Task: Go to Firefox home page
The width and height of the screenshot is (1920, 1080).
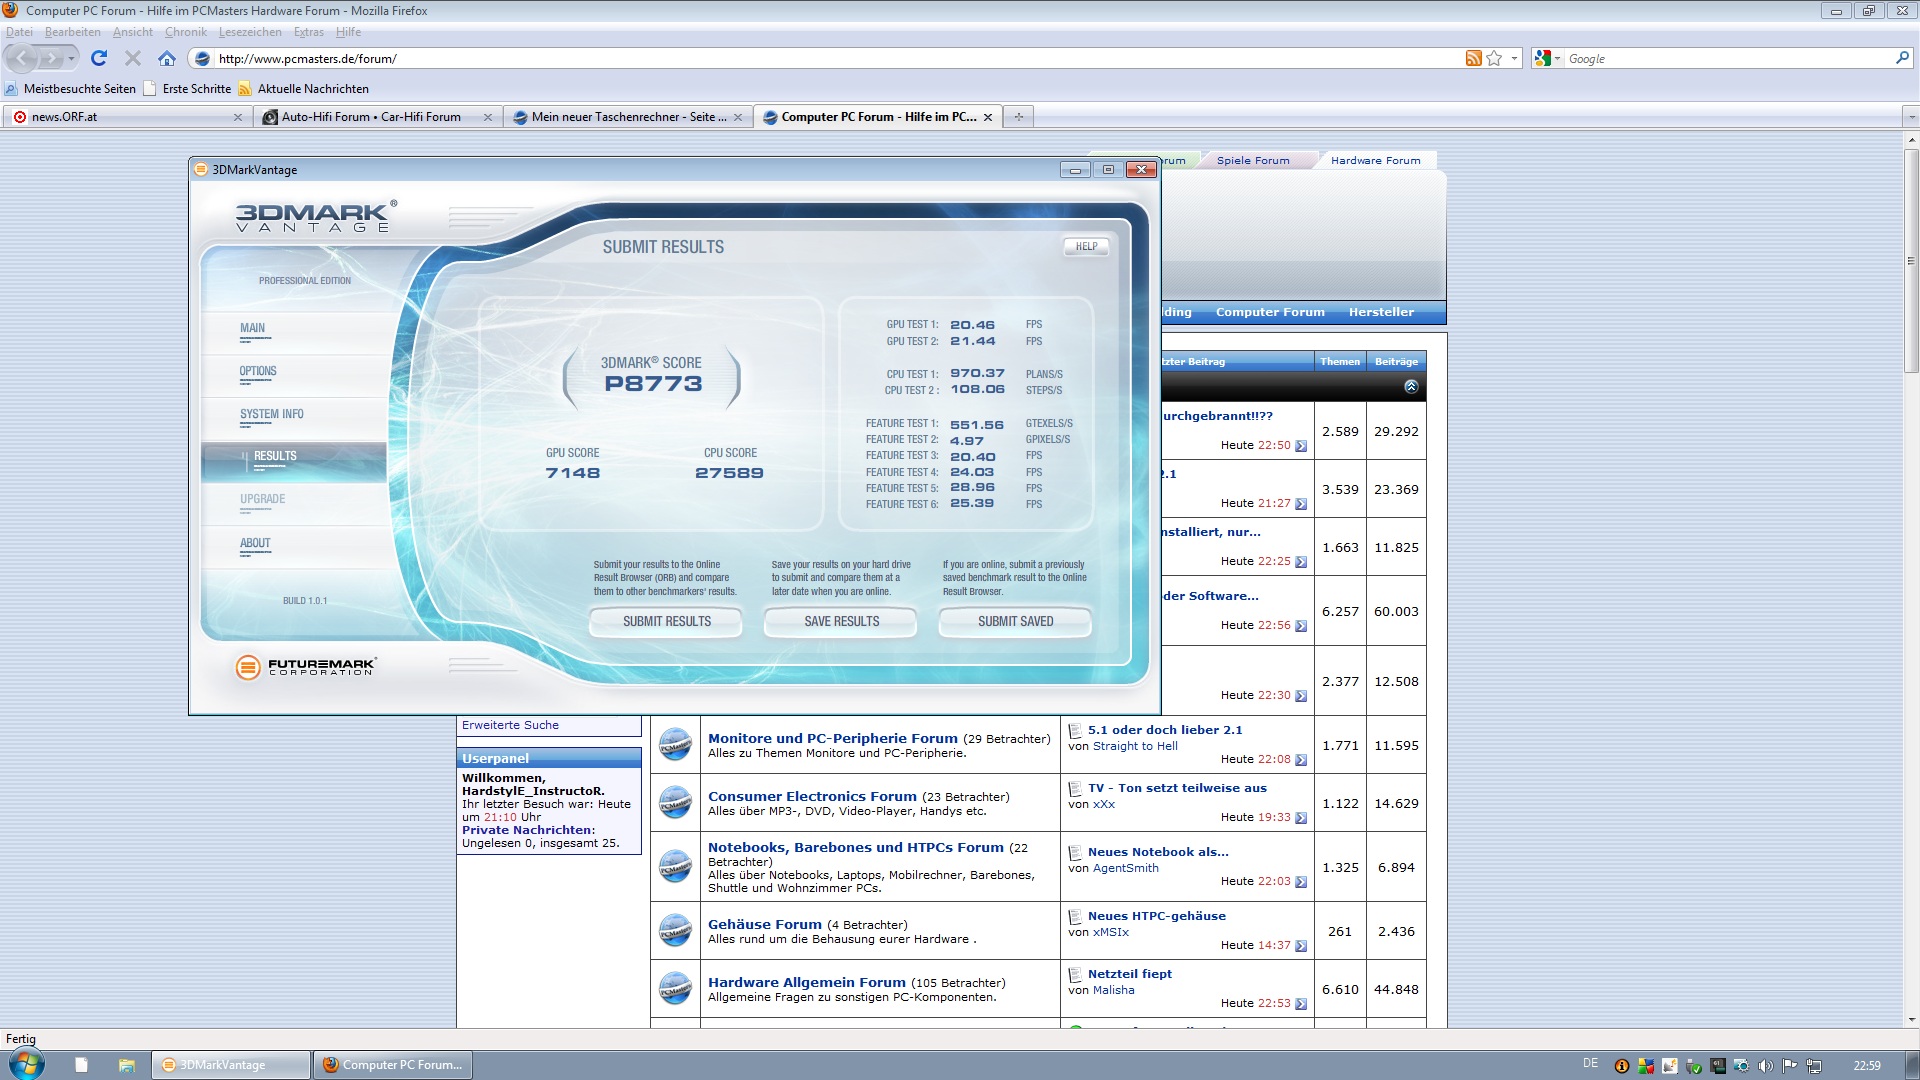Action: pyautogui.click(x=167, y=58)
